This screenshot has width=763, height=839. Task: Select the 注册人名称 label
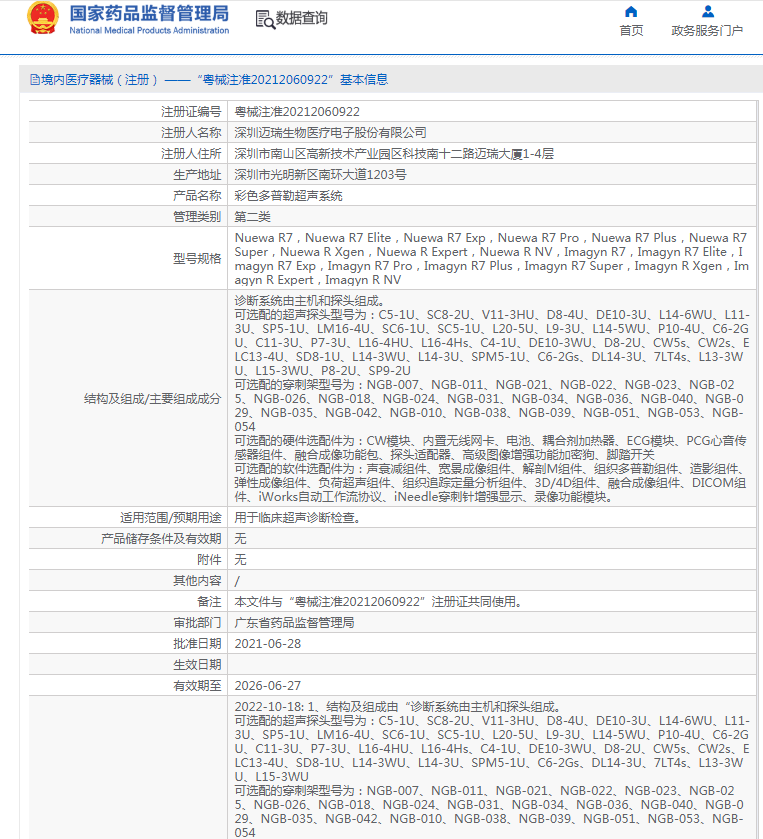pos(191,133)
